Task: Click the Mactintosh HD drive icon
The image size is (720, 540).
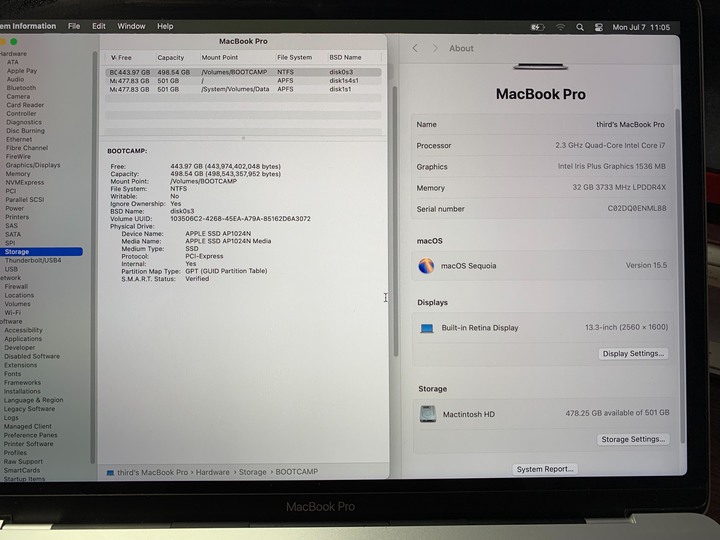Action: click(x=428, y=414)
